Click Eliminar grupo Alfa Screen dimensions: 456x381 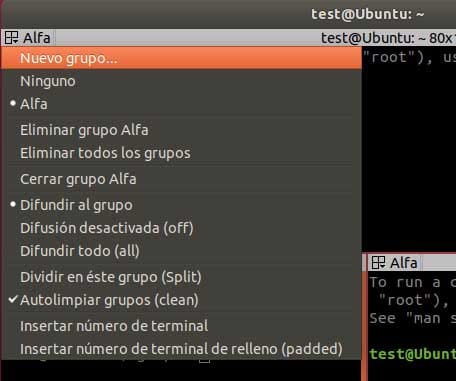click(181, 130)
